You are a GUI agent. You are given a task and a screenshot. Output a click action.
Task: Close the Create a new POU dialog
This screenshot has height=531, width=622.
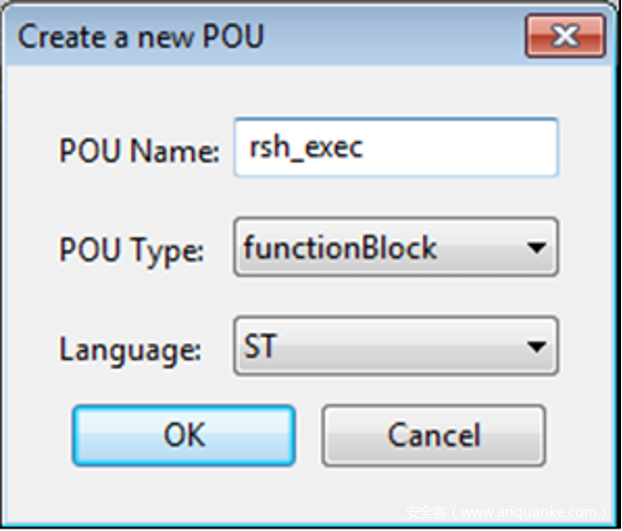pyautogui.click(x=564, y=38)
